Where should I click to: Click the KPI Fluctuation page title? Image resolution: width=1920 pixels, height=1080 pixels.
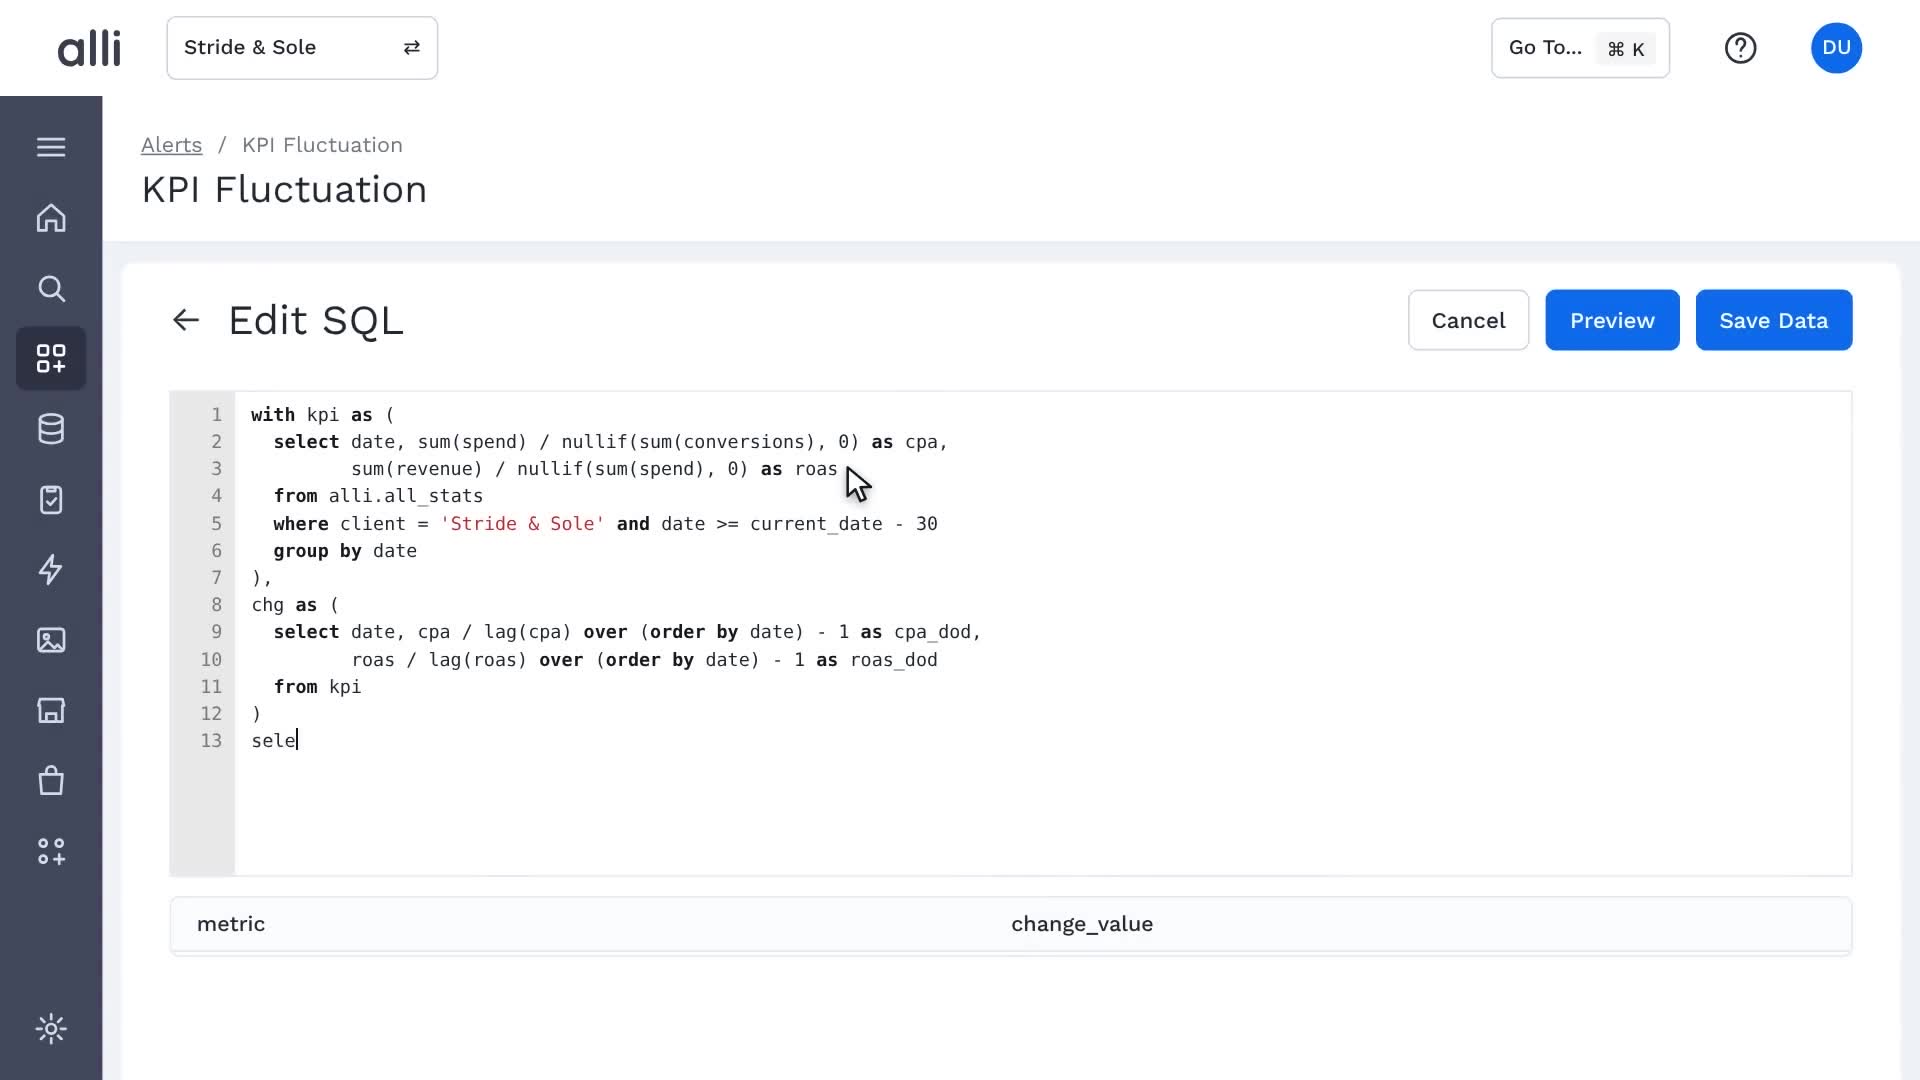(x=284, y=190)
